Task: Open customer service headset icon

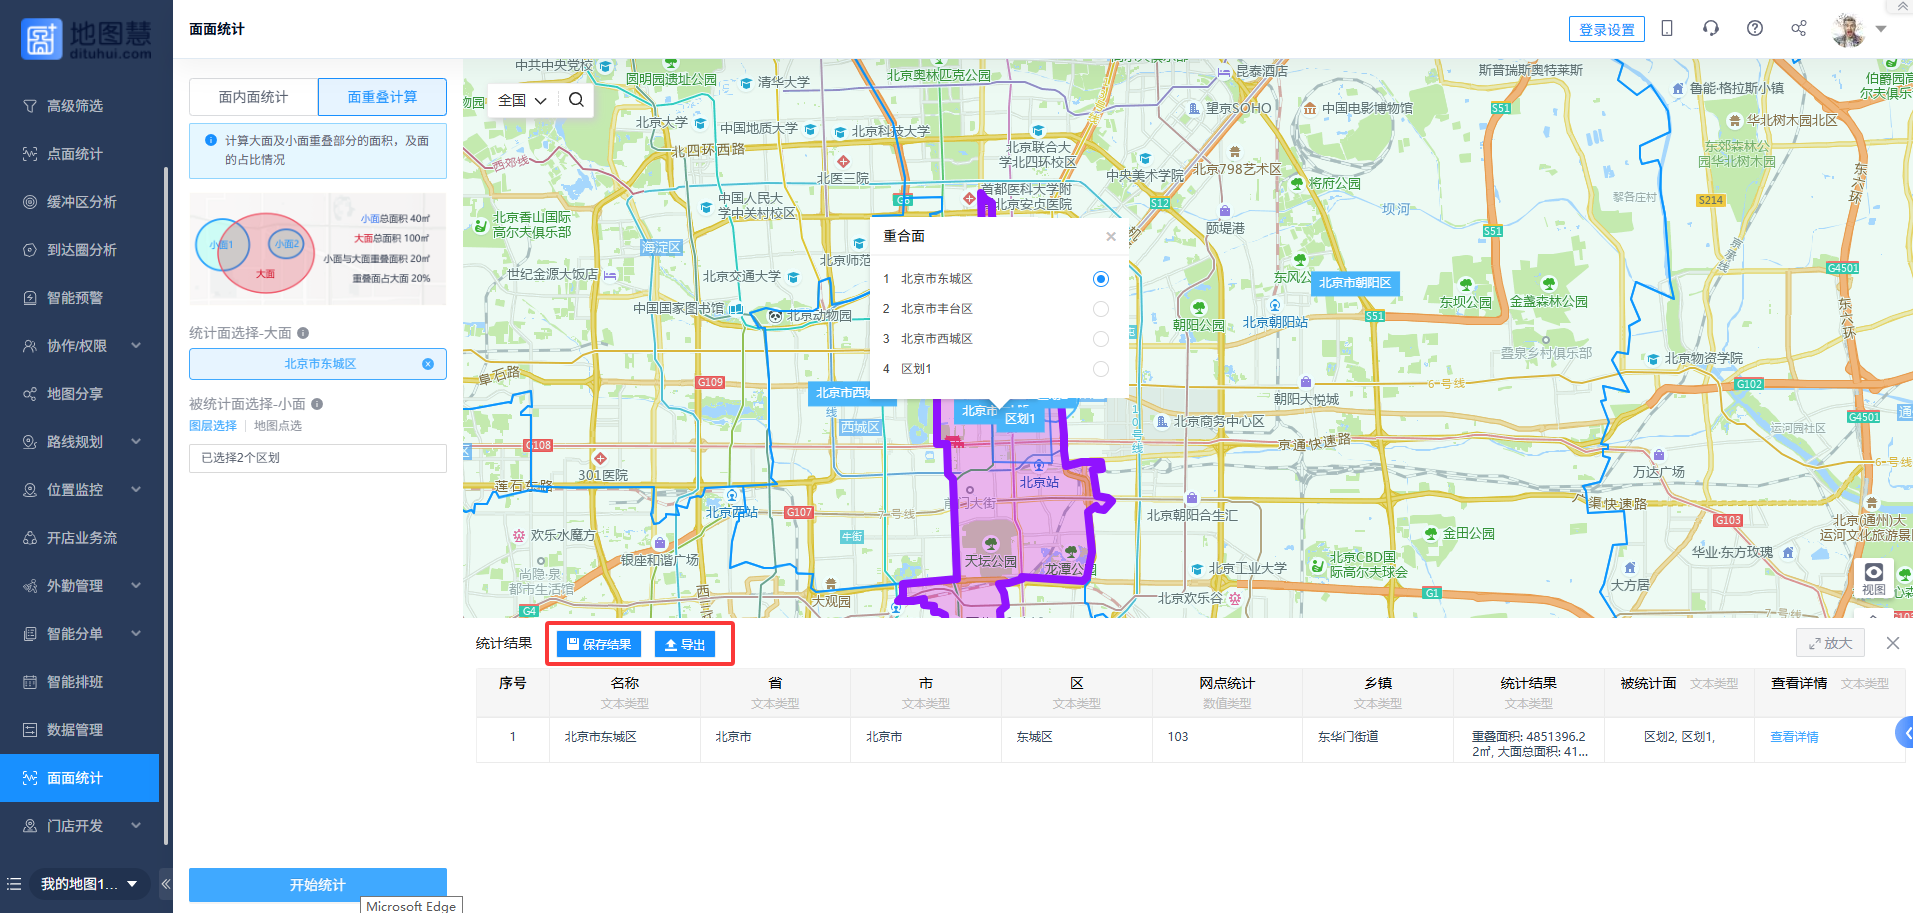Action: [x=1710, y=29]
